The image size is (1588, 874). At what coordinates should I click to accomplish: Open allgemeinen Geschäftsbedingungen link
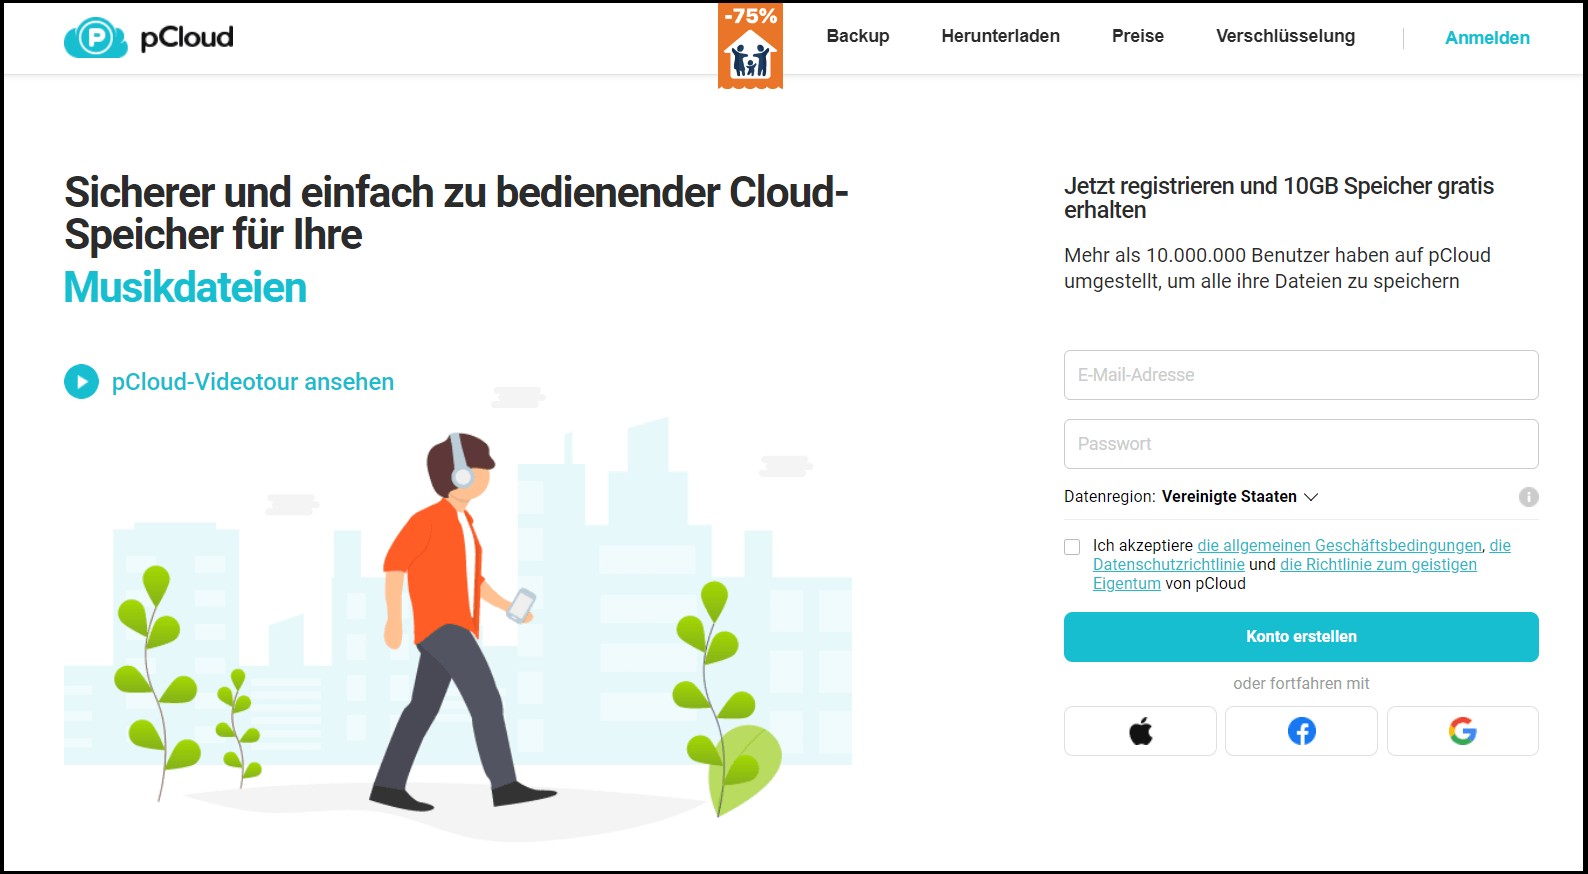[1340, 546]
